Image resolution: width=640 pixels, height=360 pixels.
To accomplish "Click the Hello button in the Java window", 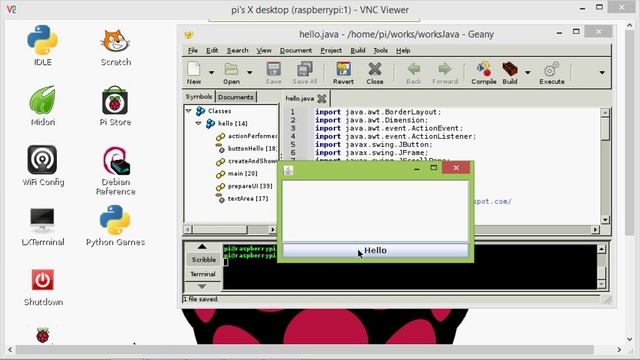I will tap(376, 250).
